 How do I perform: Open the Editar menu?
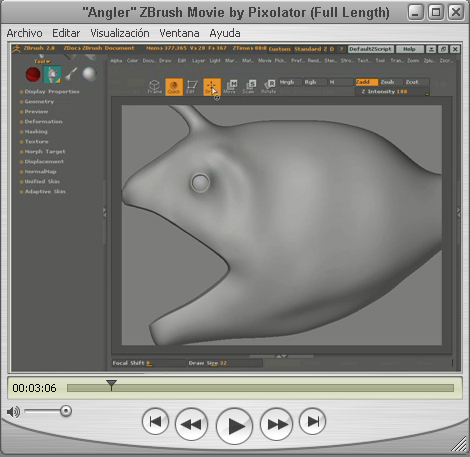pyautogui.click(x=66, y=33)
